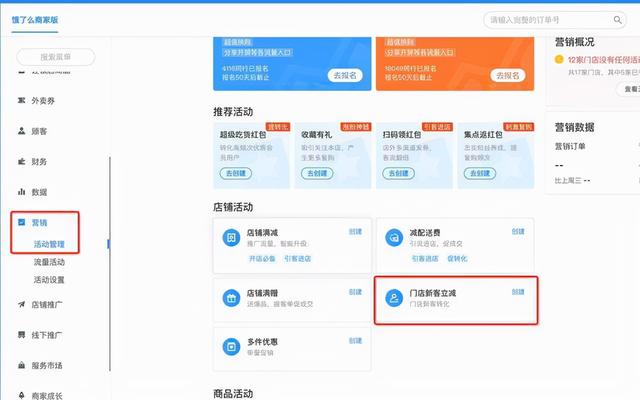Click 去报名 on the blue banner
This screenshot has width=640, height=400.
click(x=345, y=75)
